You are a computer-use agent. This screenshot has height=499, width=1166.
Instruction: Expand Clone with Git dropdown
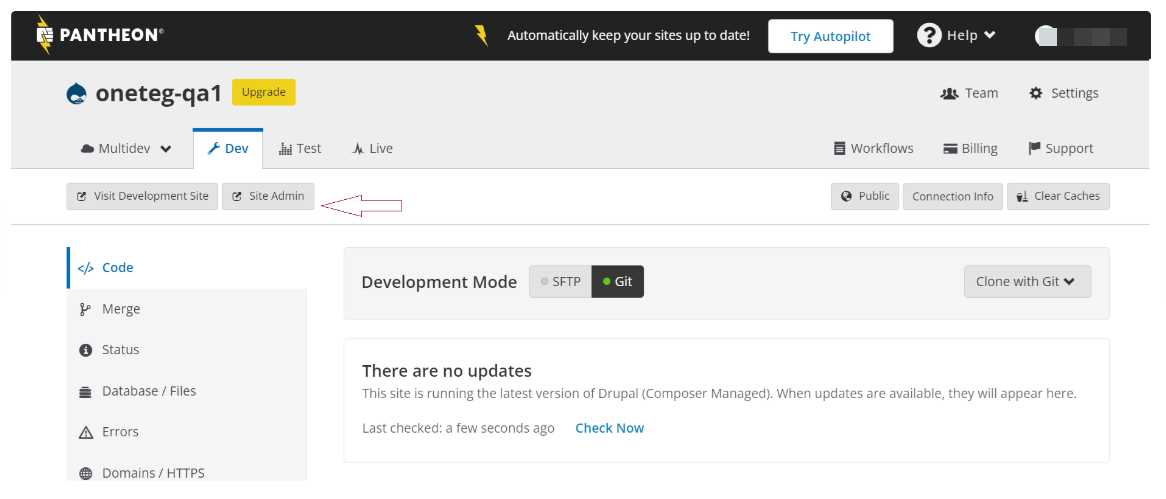[1026, 282]
